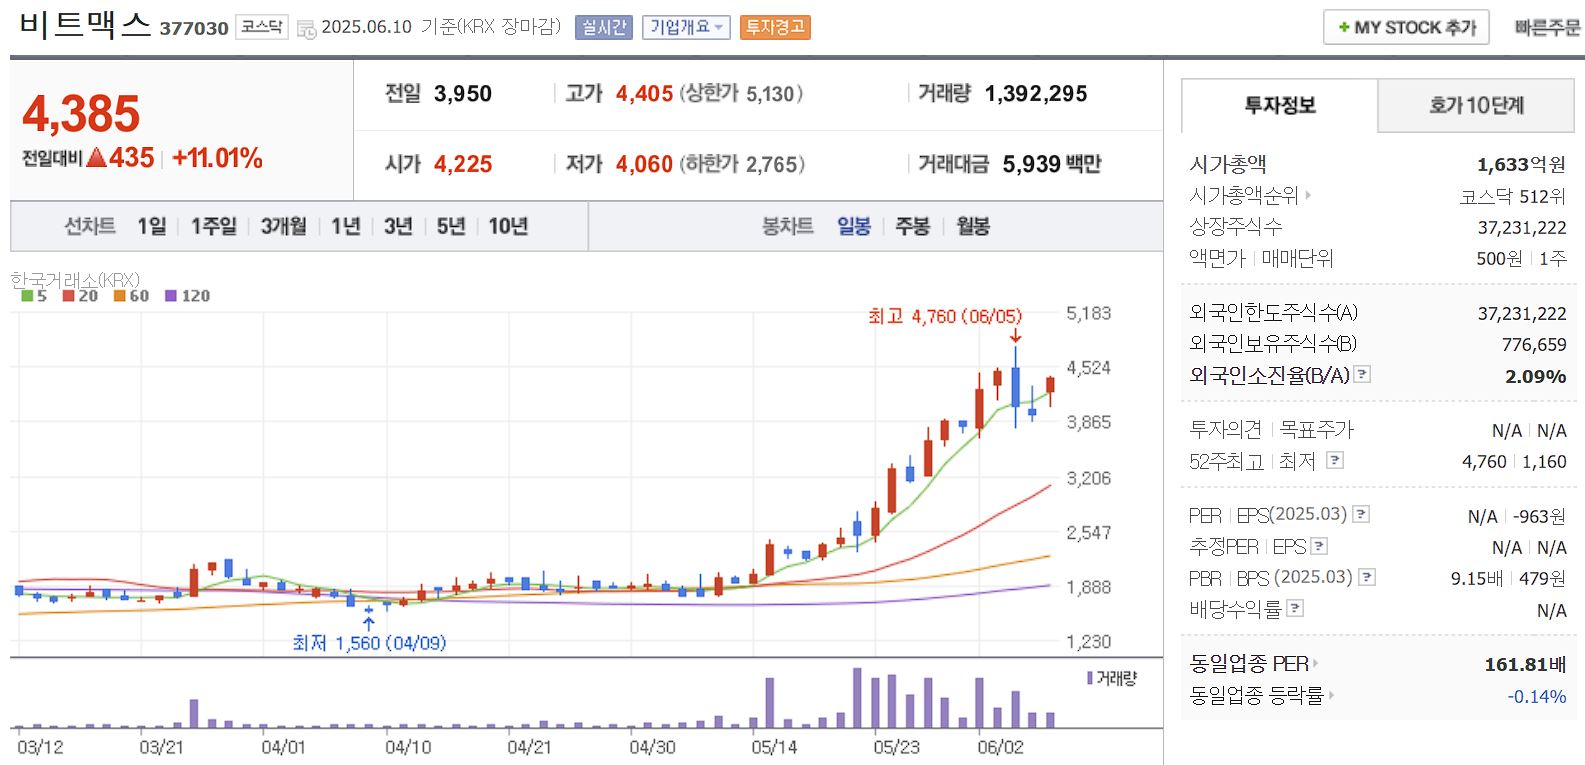Click the 거래량 value 1,392,295
The width and height of the screenshot is (1585, 765).
pyautogui.click(x=1036, y=94)
